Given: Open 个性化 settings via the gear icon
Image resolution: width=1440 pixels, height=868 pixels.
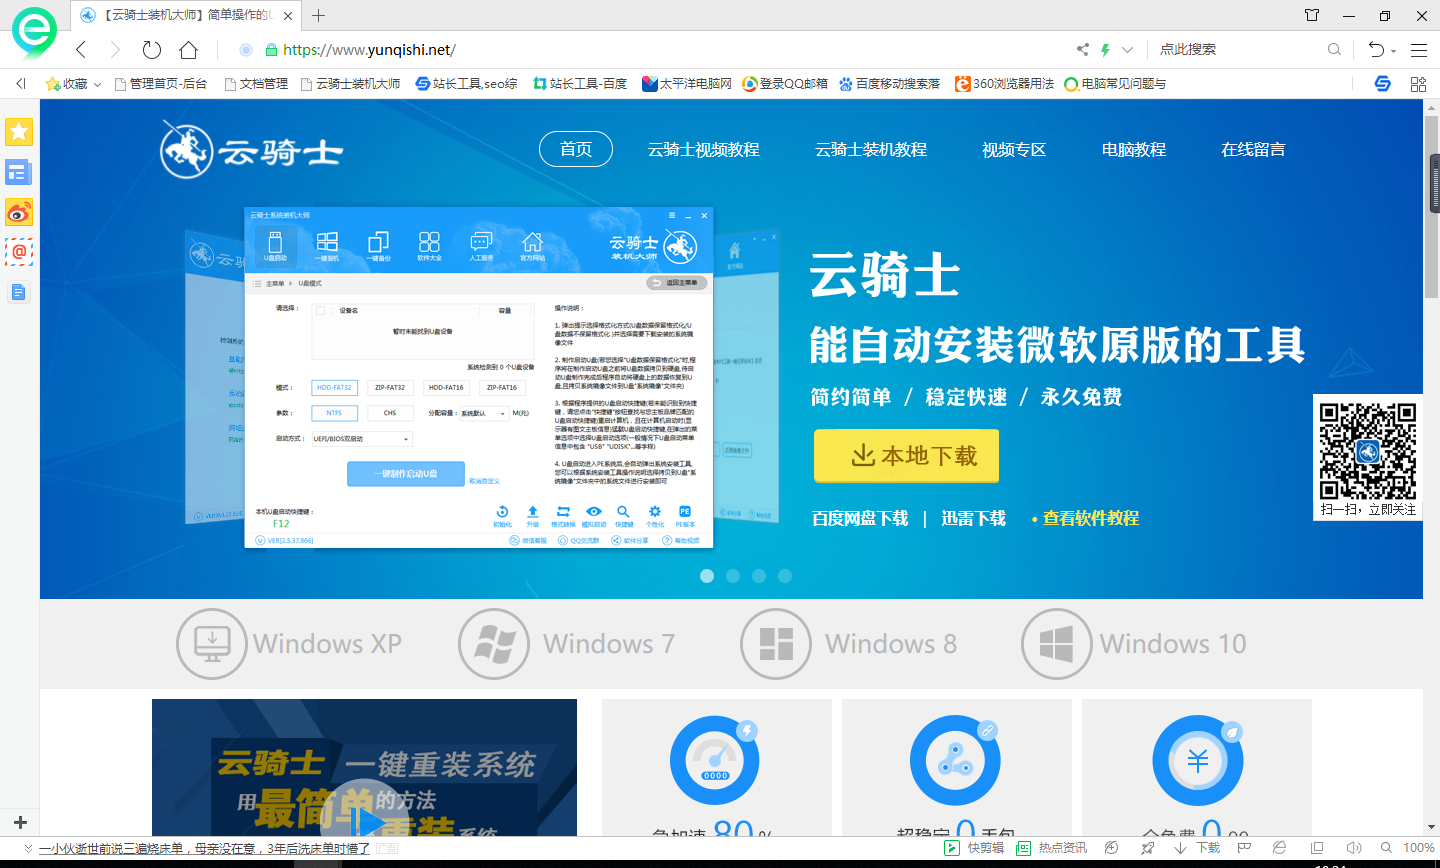Looking at the screenshot, I should [x=654, y=514].
